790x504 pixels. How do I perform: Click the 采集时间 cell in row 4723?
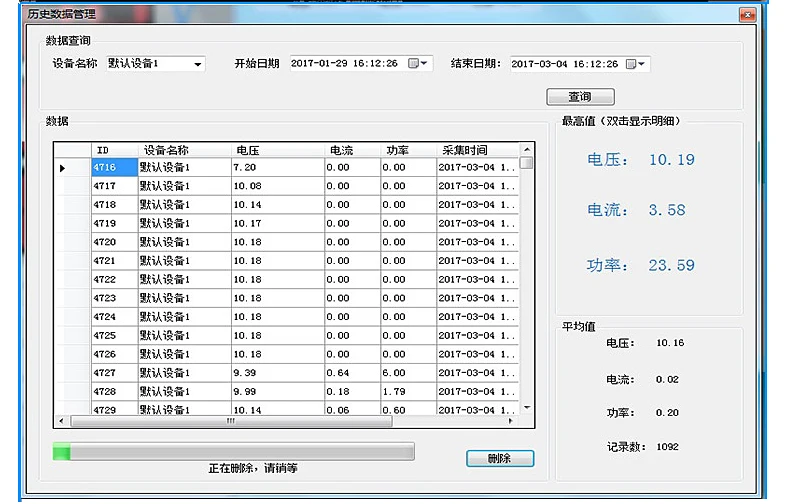click(x=477, y=298)
